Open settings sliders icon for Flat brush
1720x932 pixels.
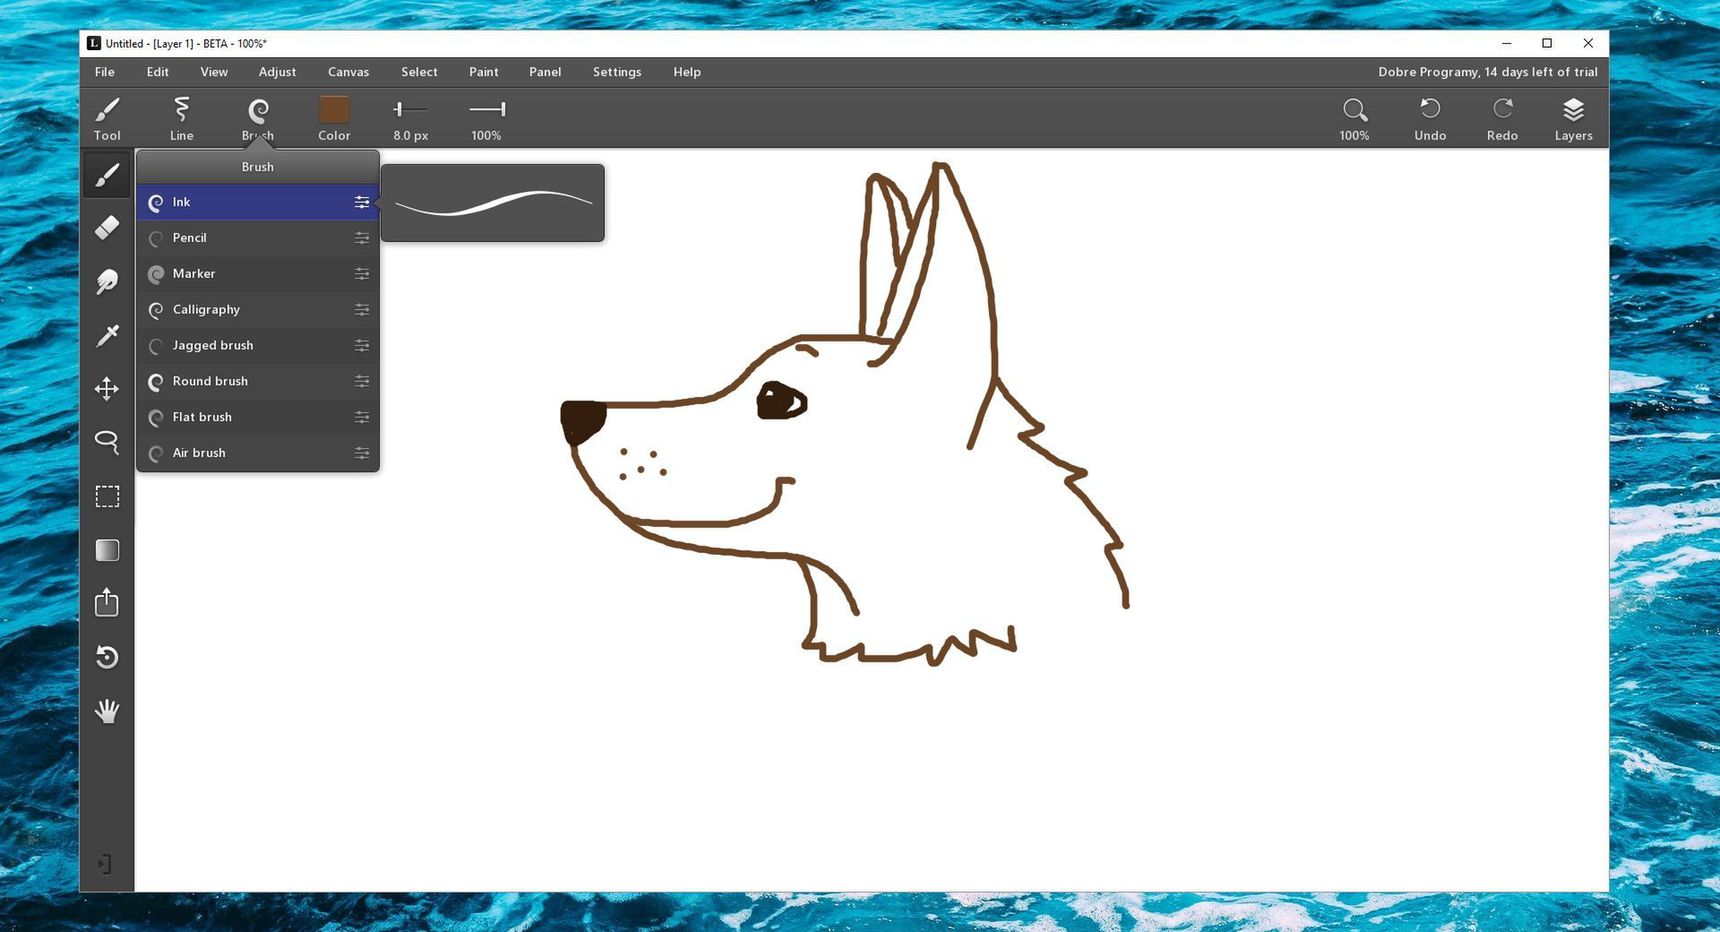pos(362,418)
